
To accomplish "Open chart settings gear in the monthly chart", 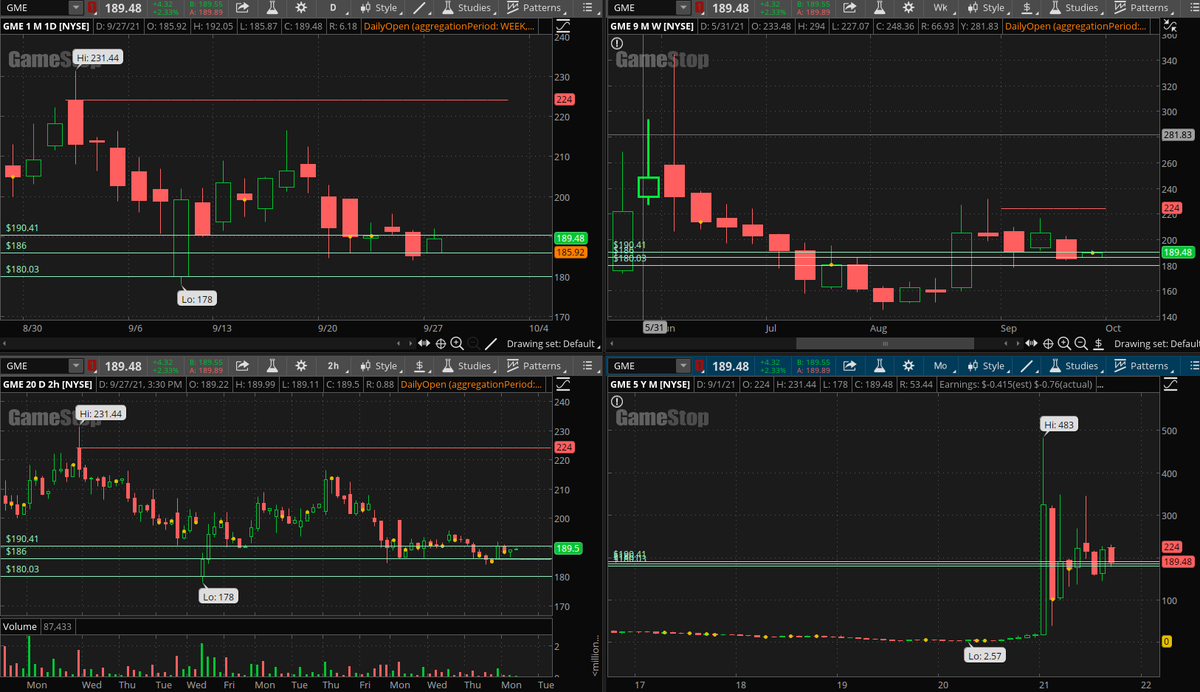I will pos(908,366).
